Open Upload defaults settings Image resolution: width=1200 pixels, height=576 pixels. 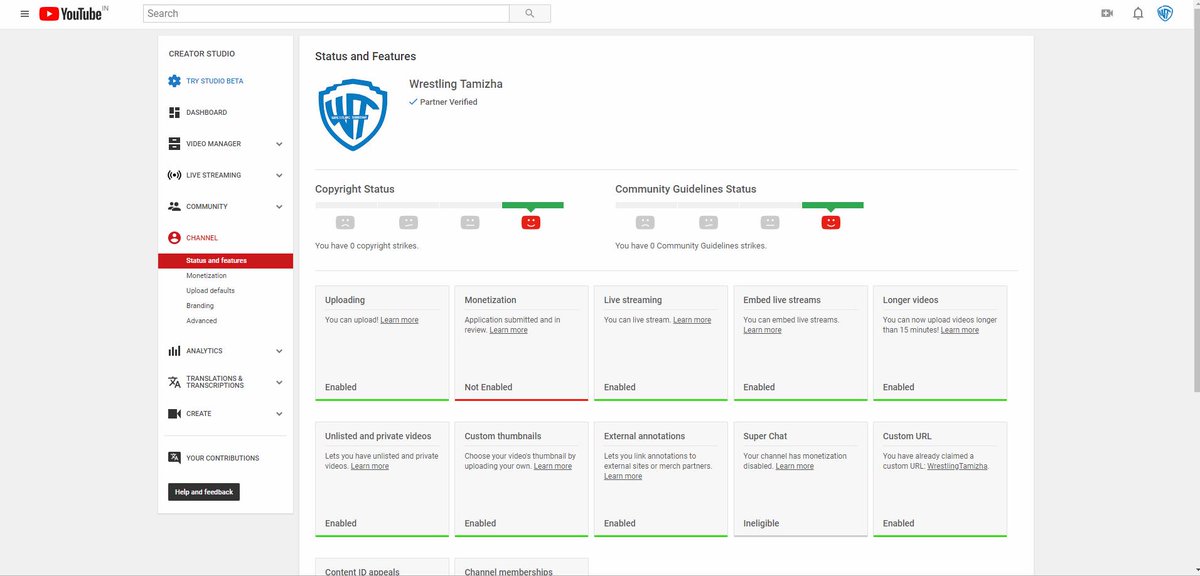click(x=210, y=291)
